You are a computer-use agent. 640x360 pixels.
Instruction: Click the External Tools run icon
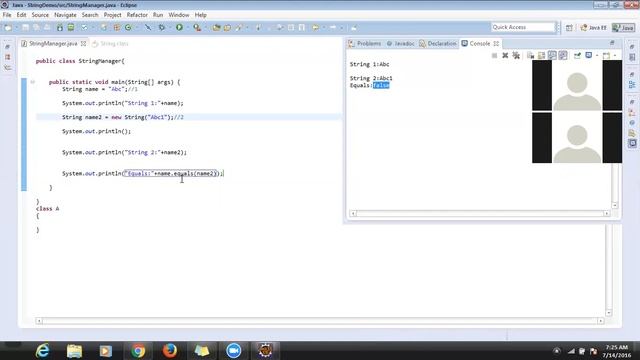(x=197, y=27)
